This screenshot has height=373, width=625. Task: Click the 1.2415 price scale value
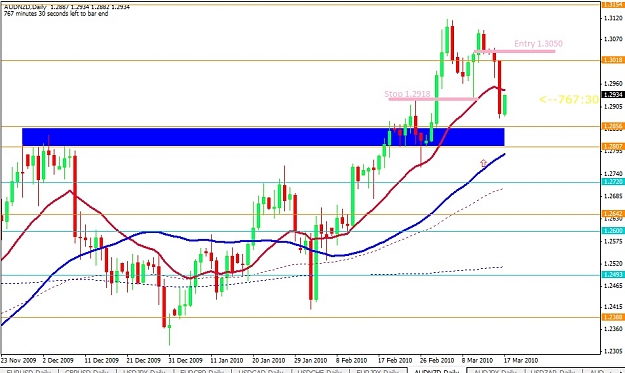(613, 306)
